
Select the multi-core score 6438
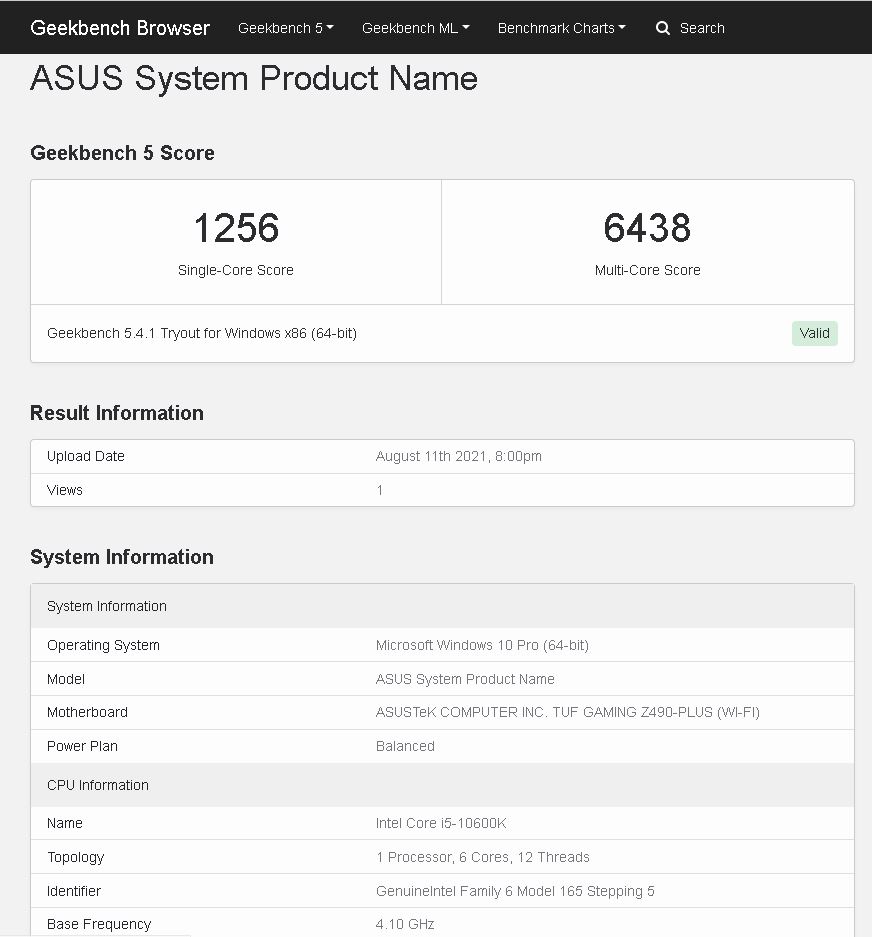pos(647,228)
